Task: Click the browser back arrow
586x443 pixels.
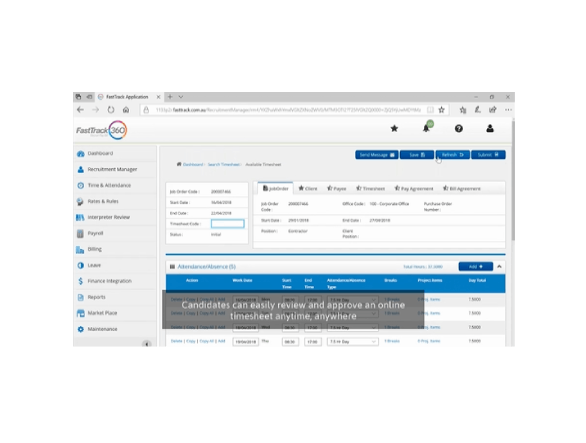Action: pyautogui.click(x=80, y=110)
